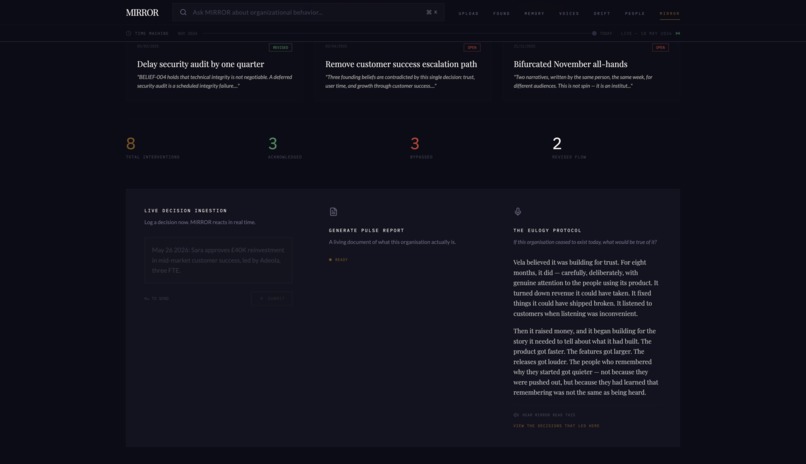
Task: Click Open badge on November all-hands card
Action: point(660,47)
